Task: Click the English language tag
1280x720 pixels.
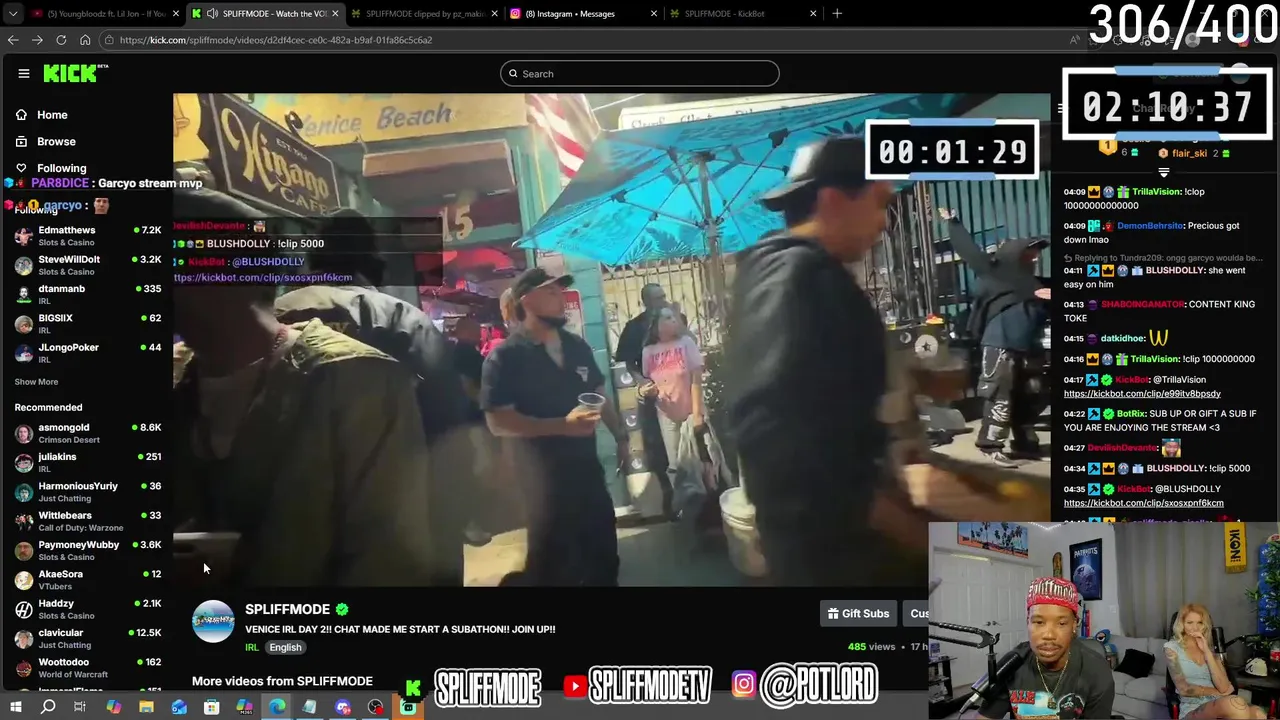Action: [x=285, y=647]
